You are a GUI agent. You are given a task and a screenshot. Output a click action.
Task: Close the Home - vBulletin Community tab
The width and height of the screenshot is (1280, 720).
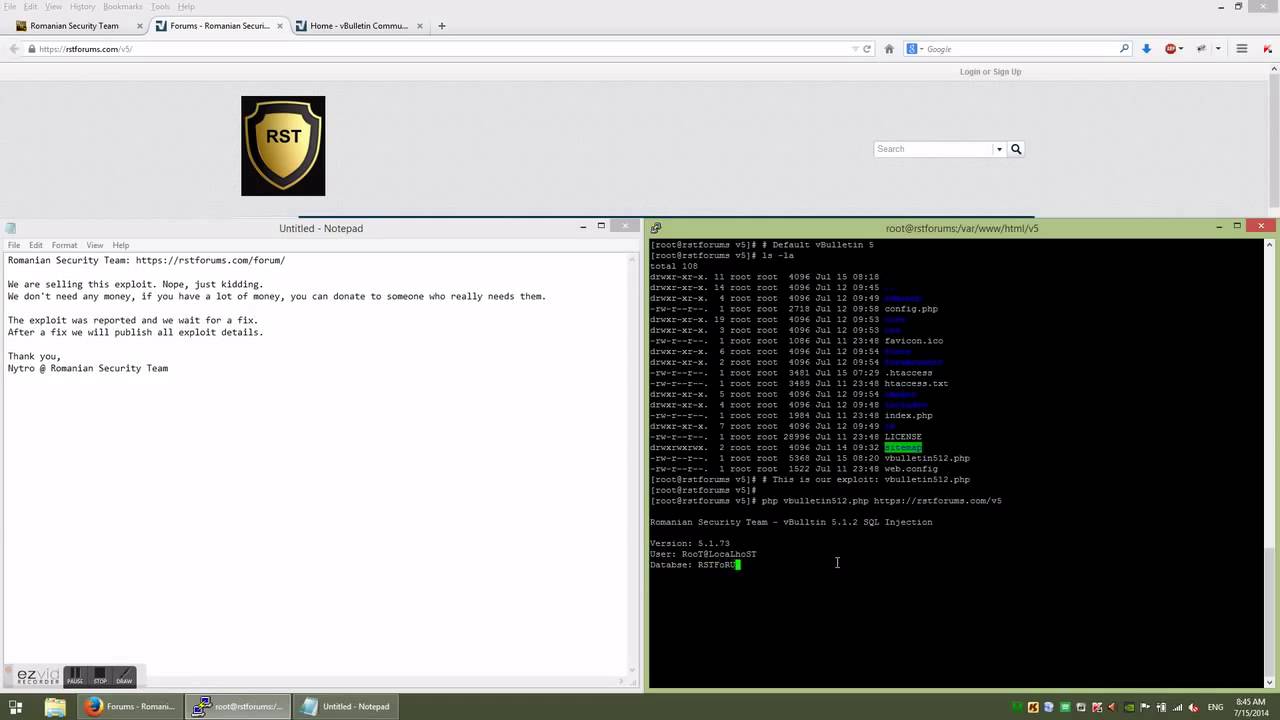point(419,26)
